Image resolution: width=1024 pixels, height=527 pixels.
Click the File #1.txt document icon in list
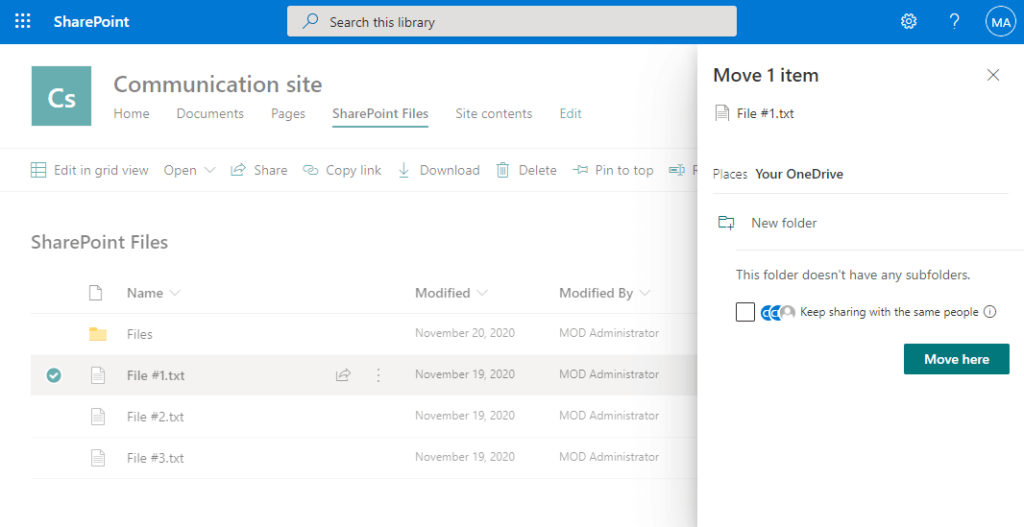click(98, 375)
